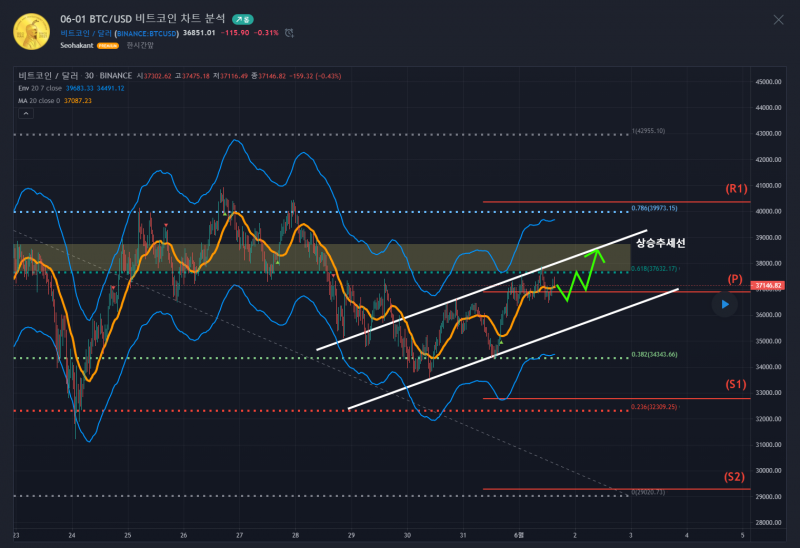
Task: Open the Seohakant author profile
Action: tap(78, 45)
